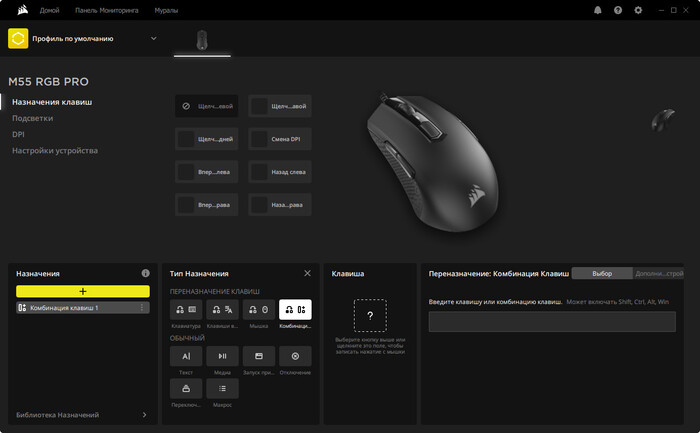
Task: Add new assignment with yellow plus button
Action: (x=83, y=291)
